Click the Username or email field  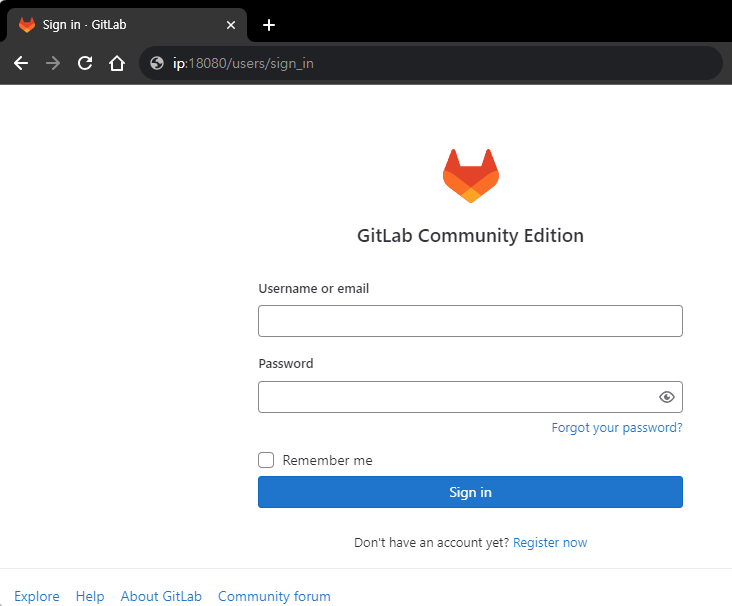pyautogui.click(x=470, y=321)
